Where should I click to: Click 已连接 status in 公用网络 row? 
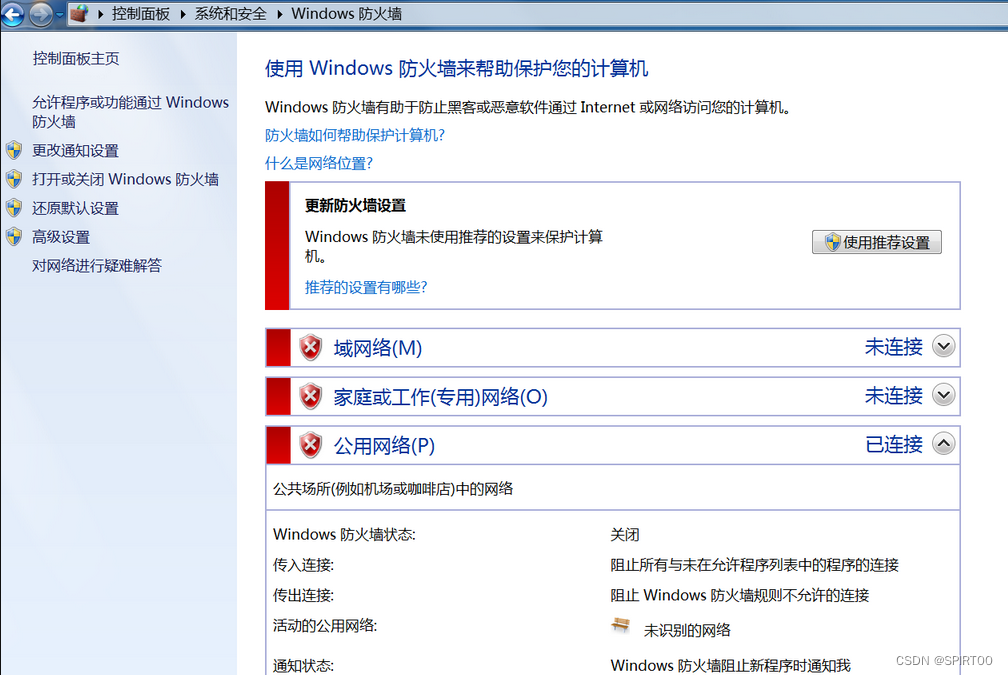coord(894,444)
